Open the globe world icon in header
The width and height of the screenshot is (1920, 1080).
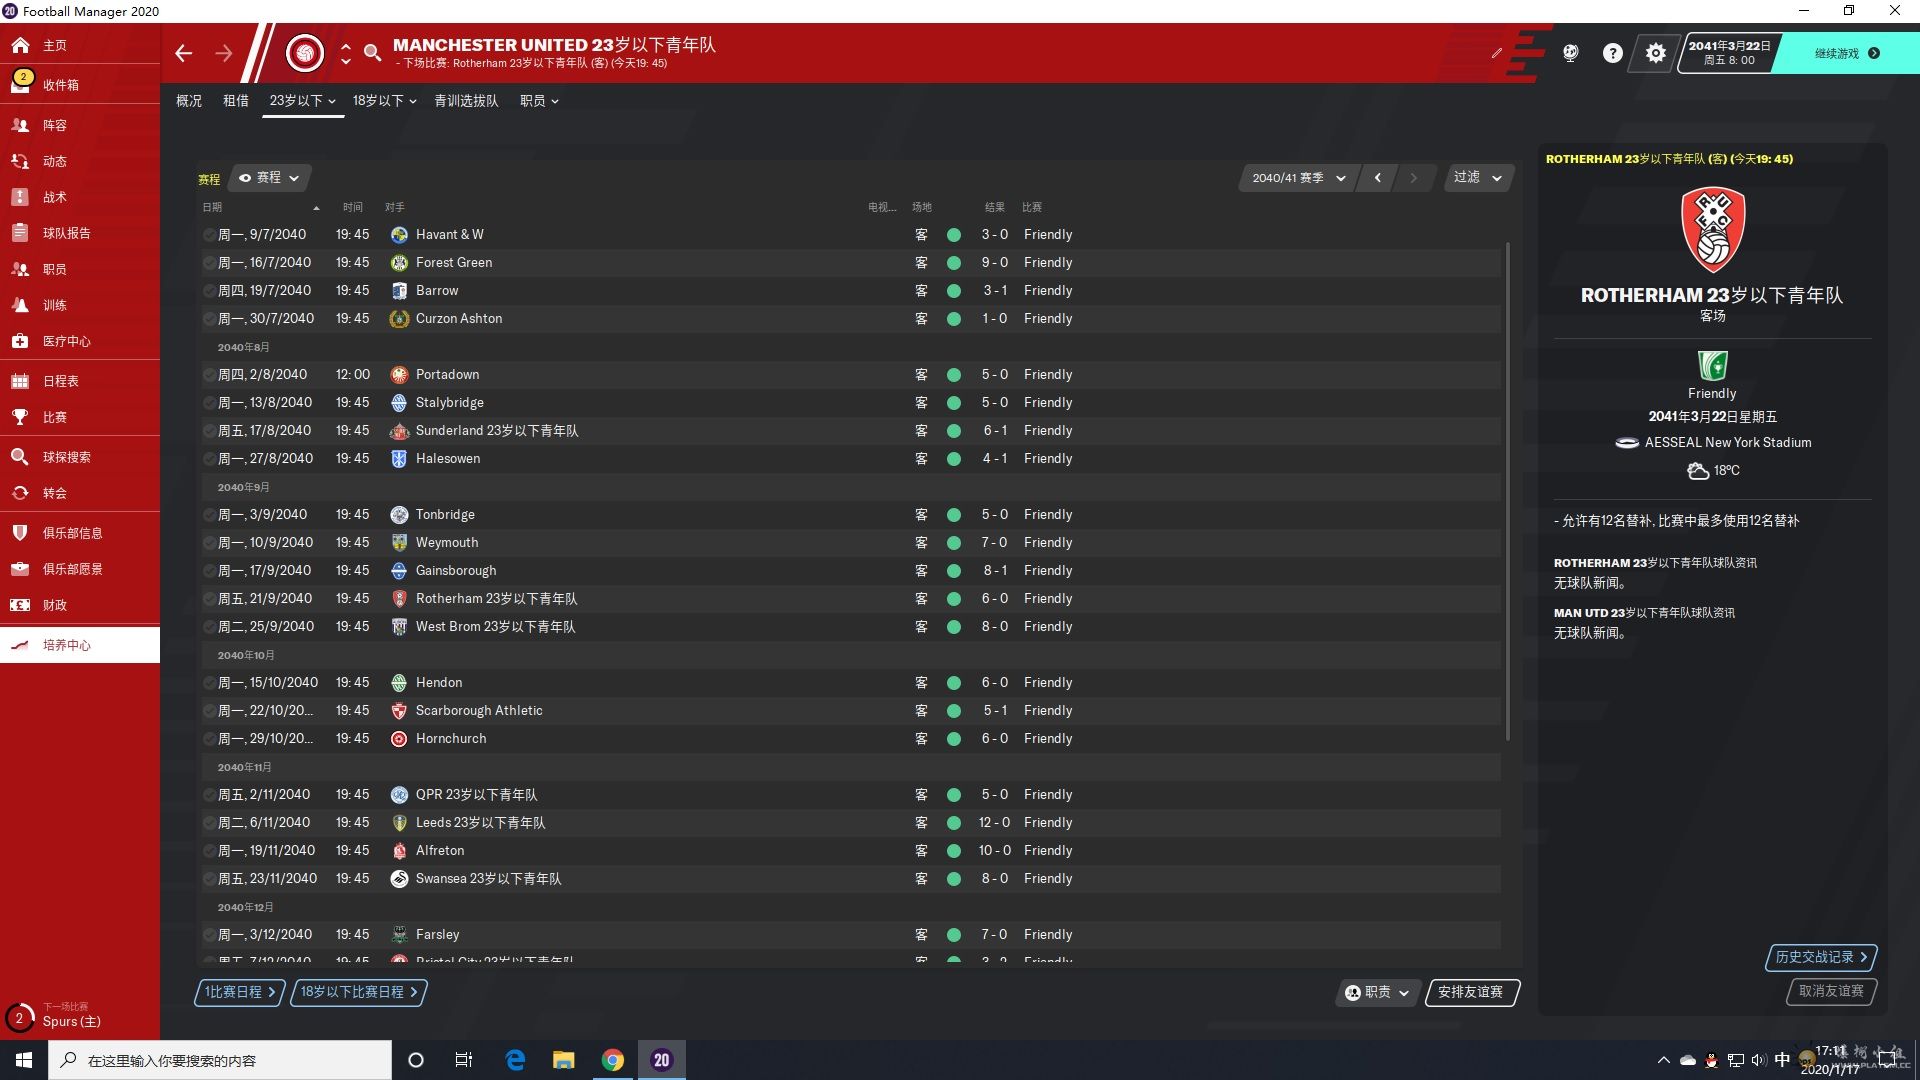[x=1570, y=53]
